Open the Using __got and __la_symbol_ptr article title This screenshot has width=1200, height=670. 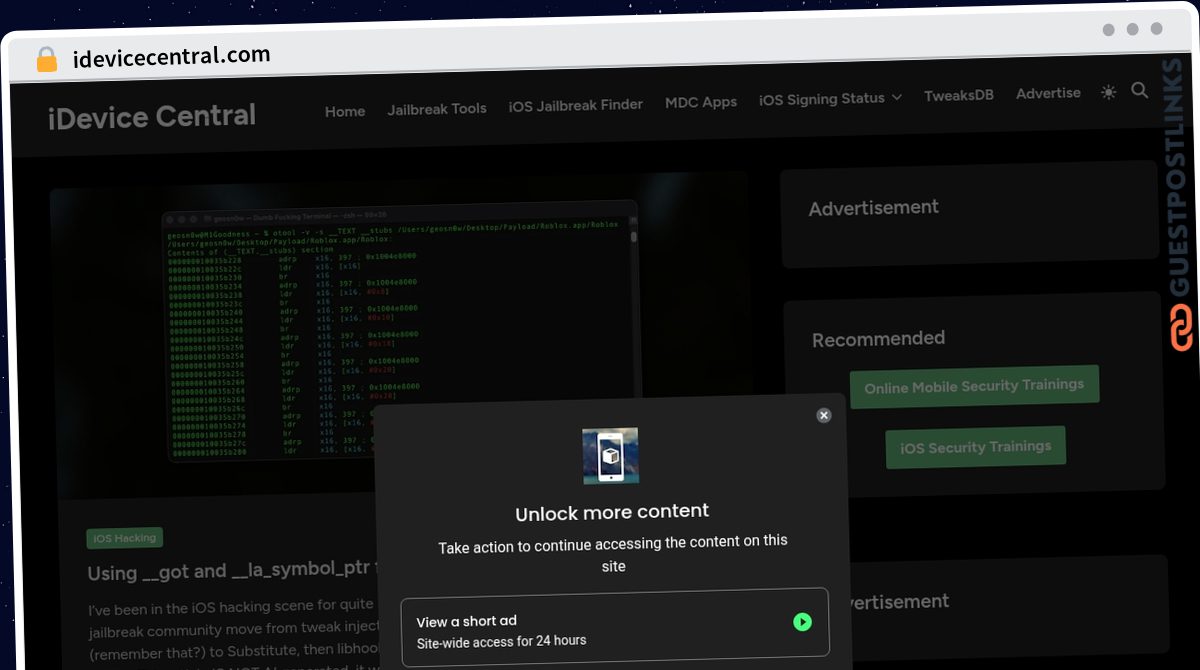tap(232, 572)
